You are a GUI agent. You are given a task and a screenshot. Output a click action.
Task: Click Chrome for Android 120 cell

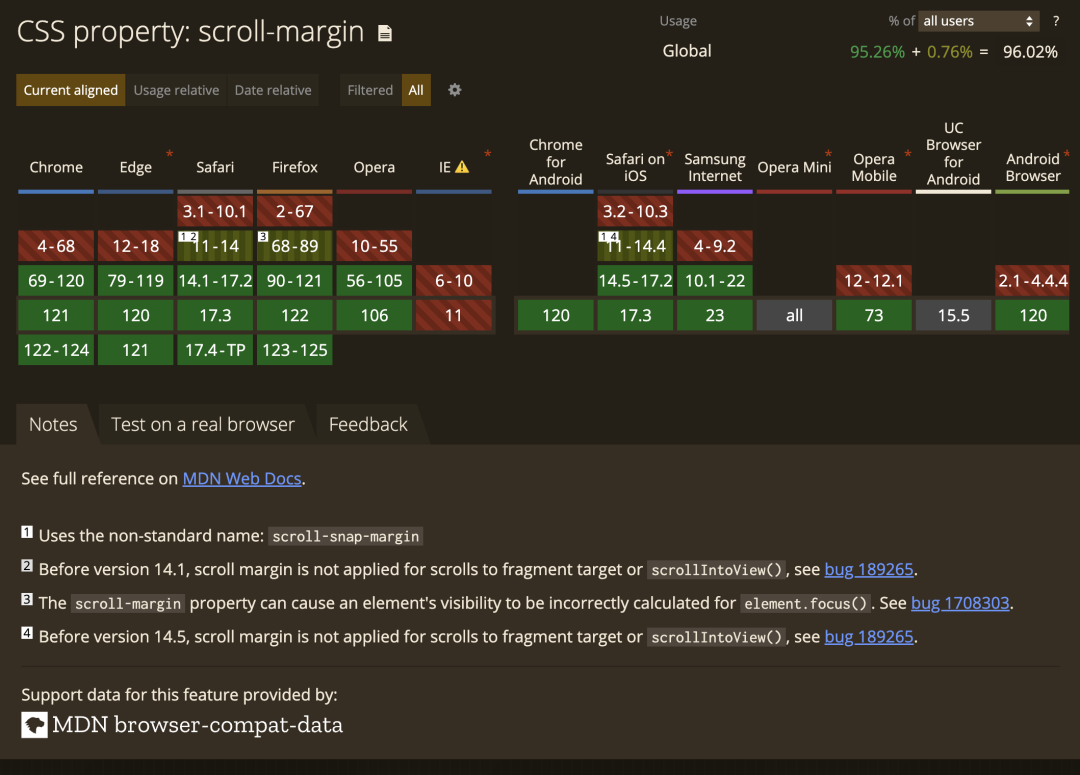coord(556,316)
